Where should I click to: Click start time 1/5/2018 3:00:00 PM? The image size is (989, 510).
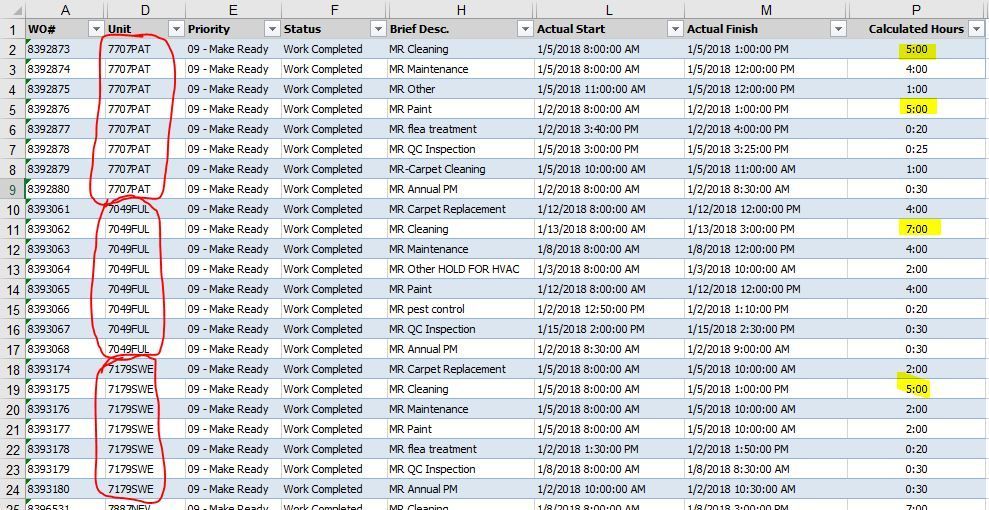pos(609,149)
